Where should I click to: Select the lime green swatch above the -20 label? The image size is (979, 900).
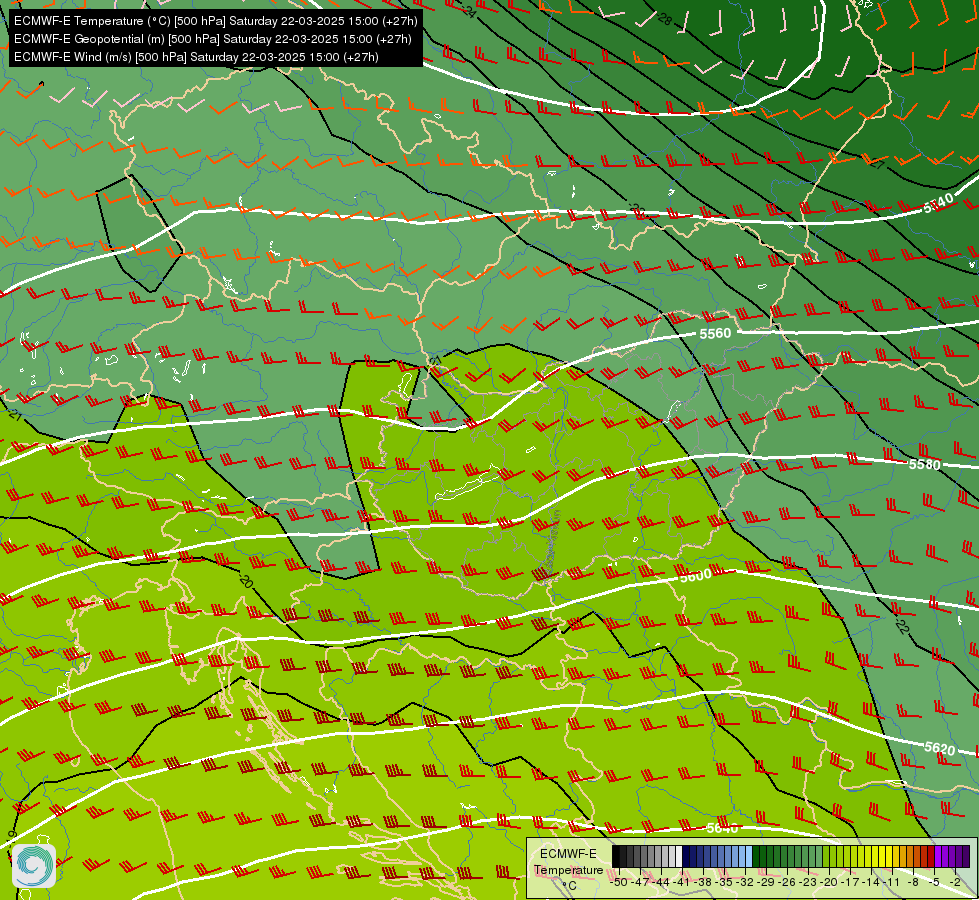tap(826, 856)
